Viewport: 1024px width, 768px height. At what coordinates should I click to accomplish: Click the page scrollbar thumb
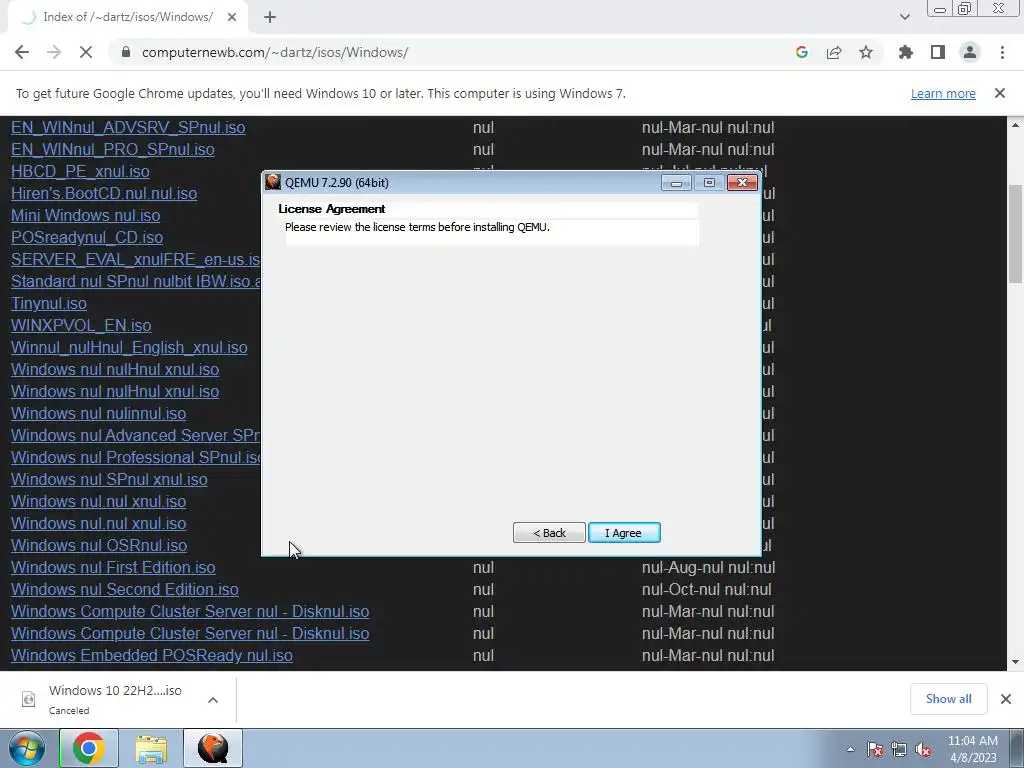(x=1016, y=233)
